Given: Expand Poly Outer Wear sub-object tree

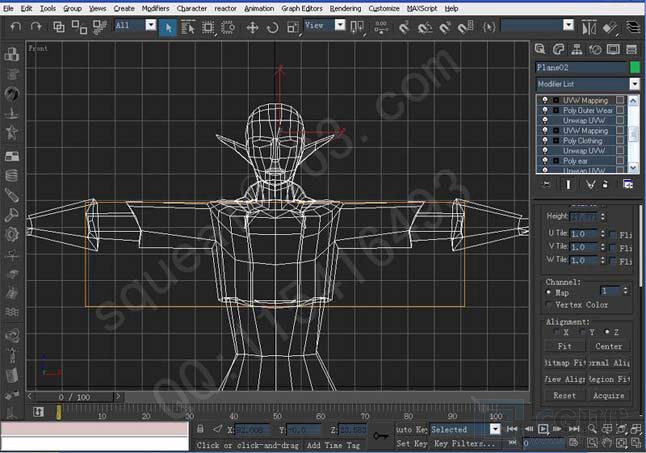Looking at the screenshot, I should [x=556, y=110].
